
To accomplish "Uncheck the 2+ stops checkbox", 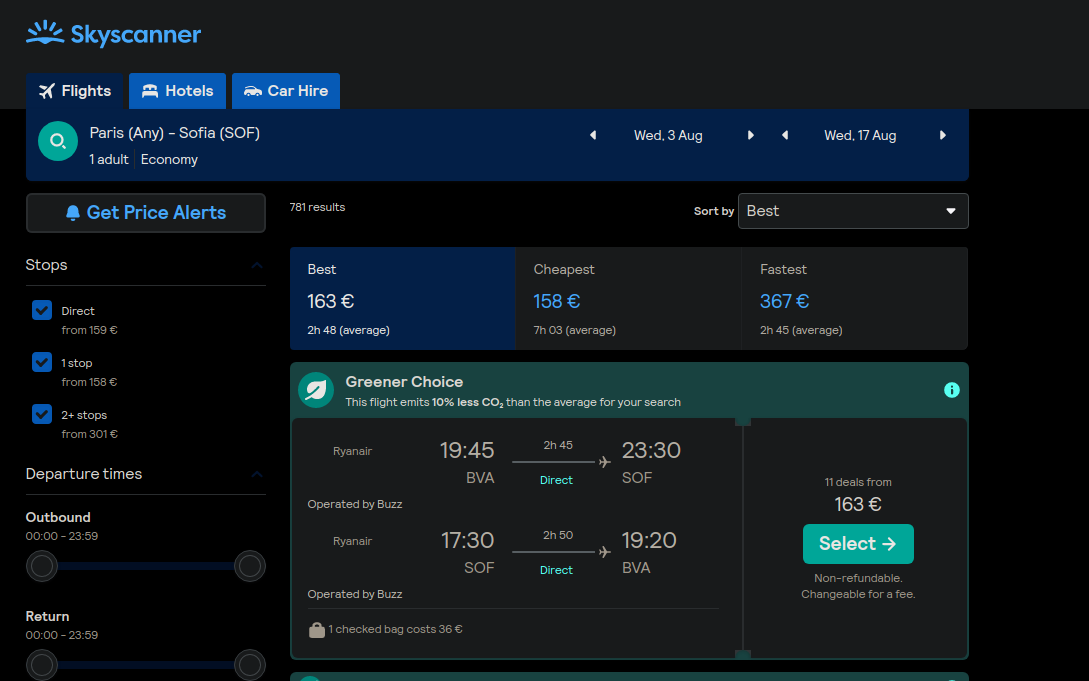I will click(x=42, y=414).
